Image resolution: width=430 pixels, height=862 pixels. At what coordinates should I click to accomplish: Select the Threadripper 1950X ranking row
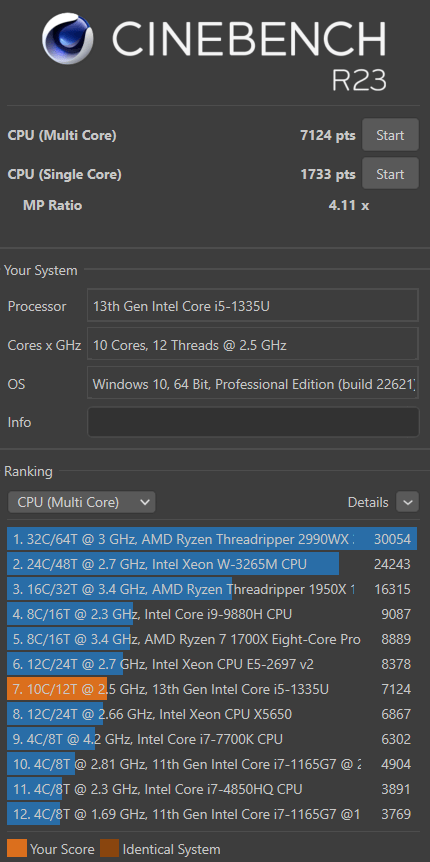point(212,589)
